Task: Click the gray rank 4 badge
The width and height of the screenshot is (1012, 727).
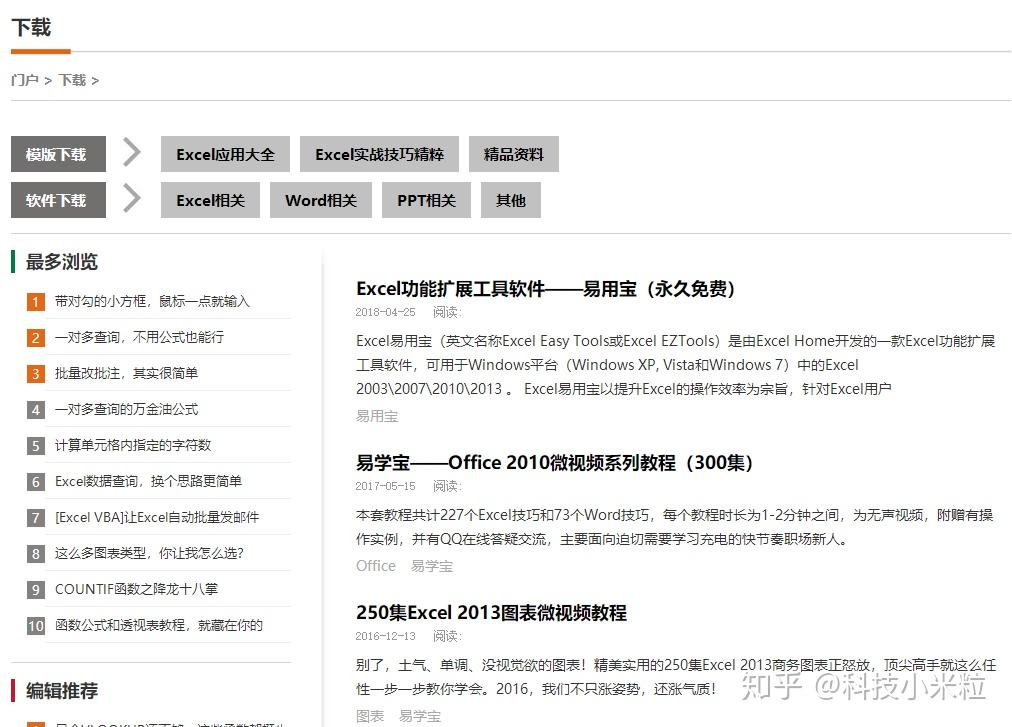Action: pos(35,409)
